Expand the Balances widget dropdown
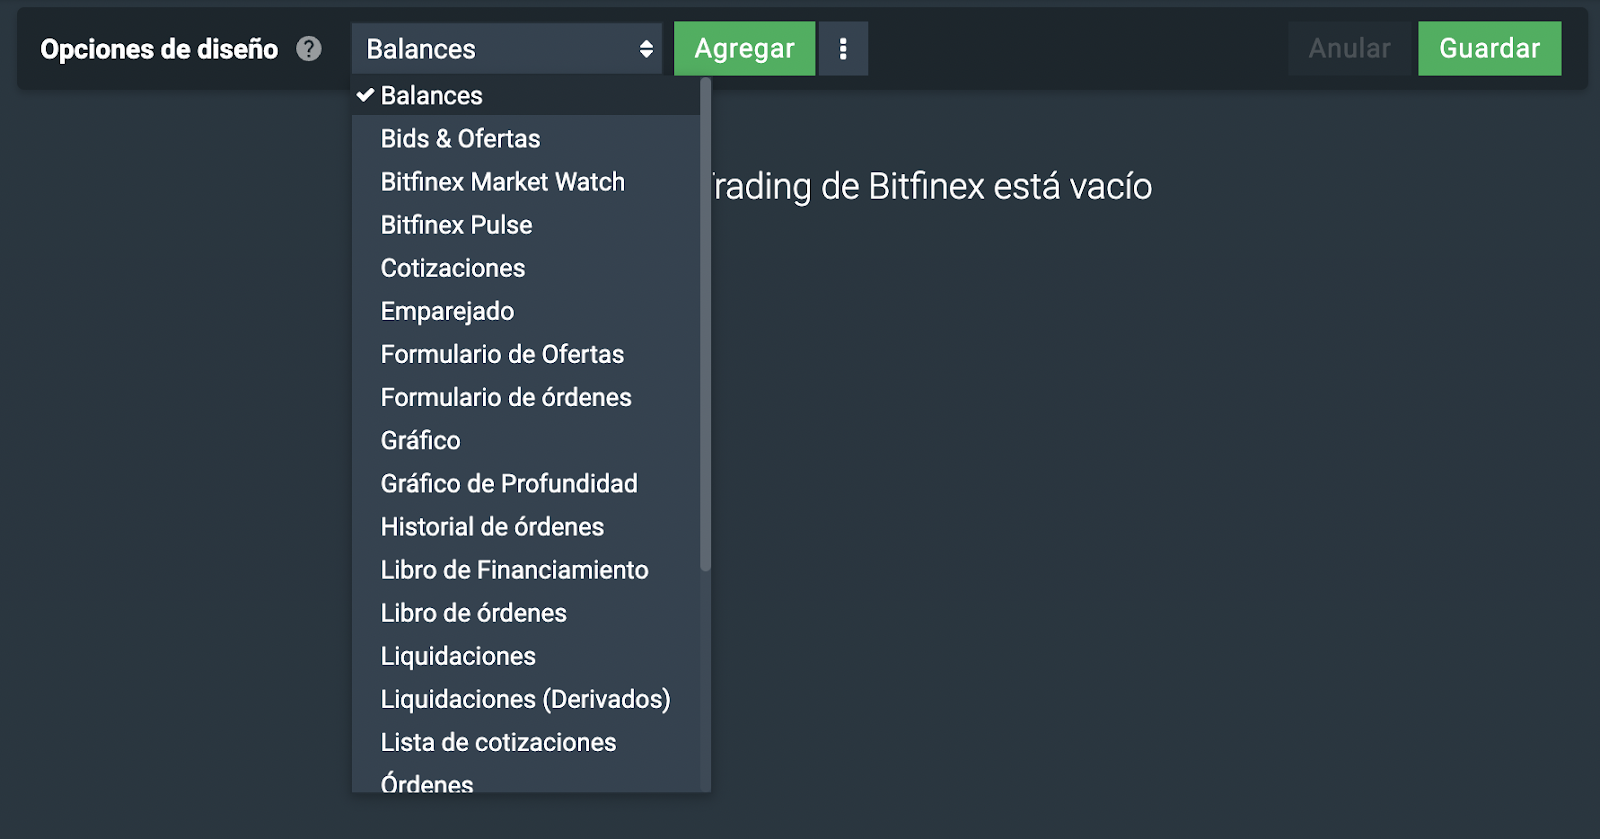Image resolution: width=1600 pixels, height=839 pixels. pos(506,48)
